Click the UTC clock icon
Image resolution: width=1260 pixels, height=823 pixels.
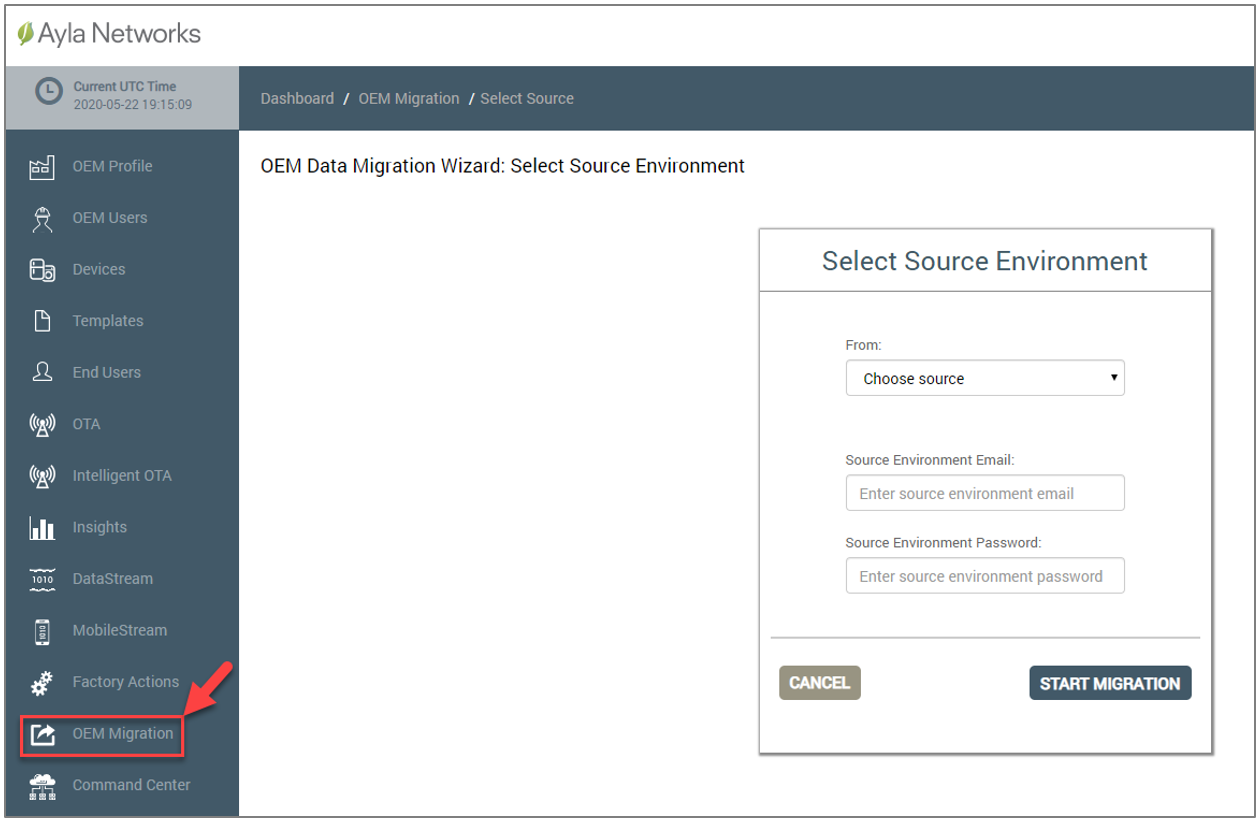coord(49,92)
